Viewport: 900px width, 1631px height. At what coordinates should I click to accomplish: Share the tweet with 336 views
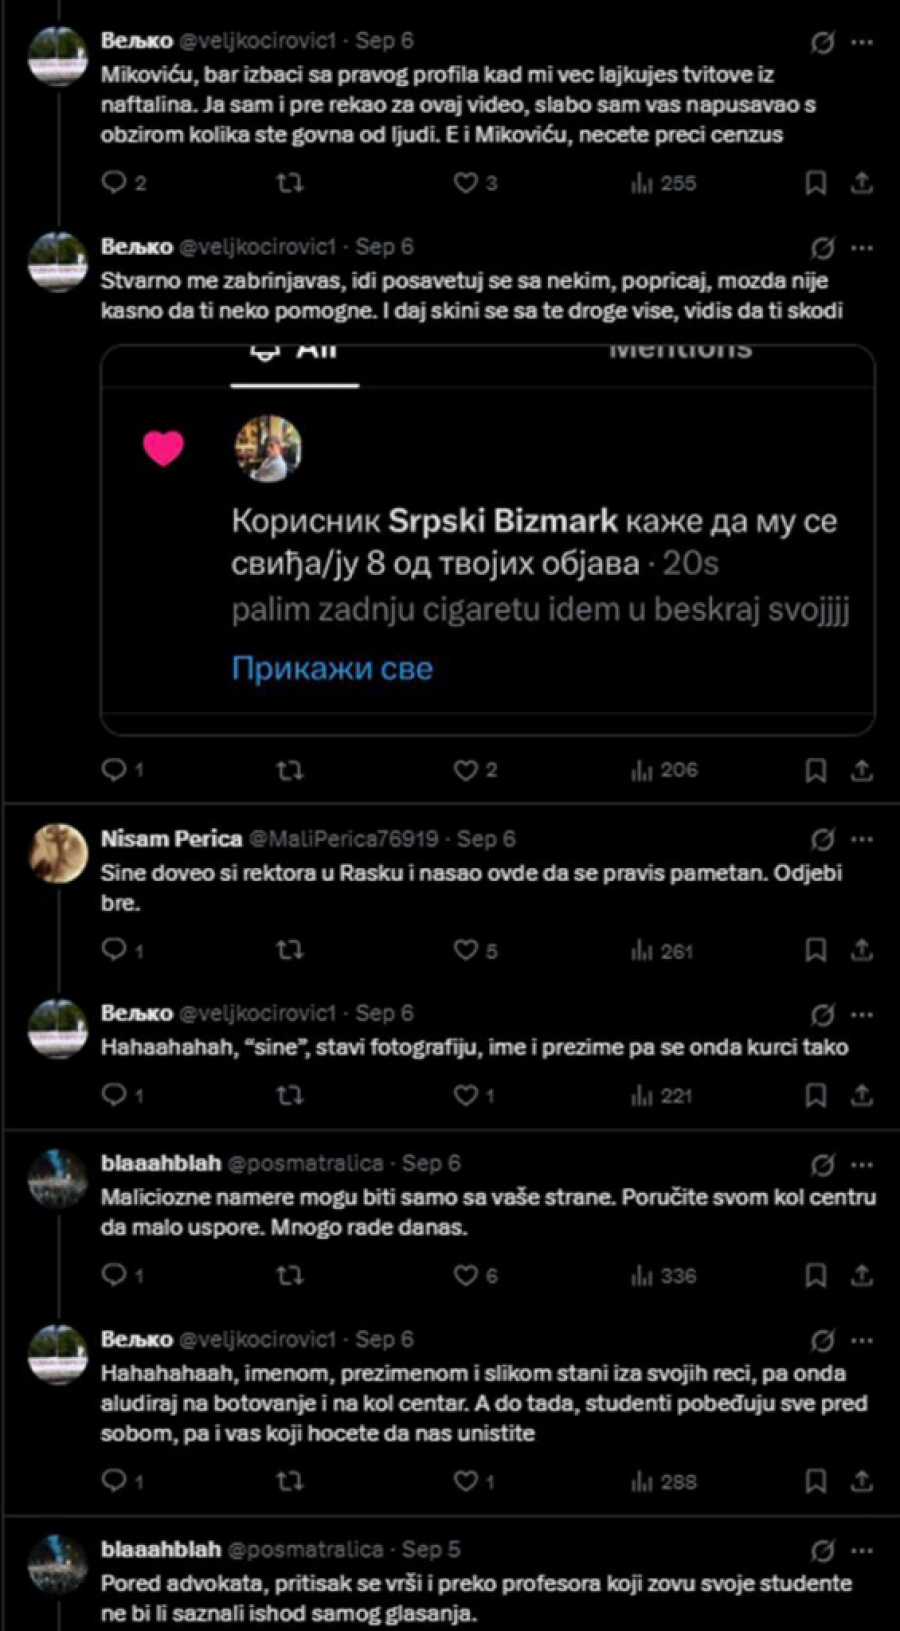pyautogui.click(x=861, y=1275)
